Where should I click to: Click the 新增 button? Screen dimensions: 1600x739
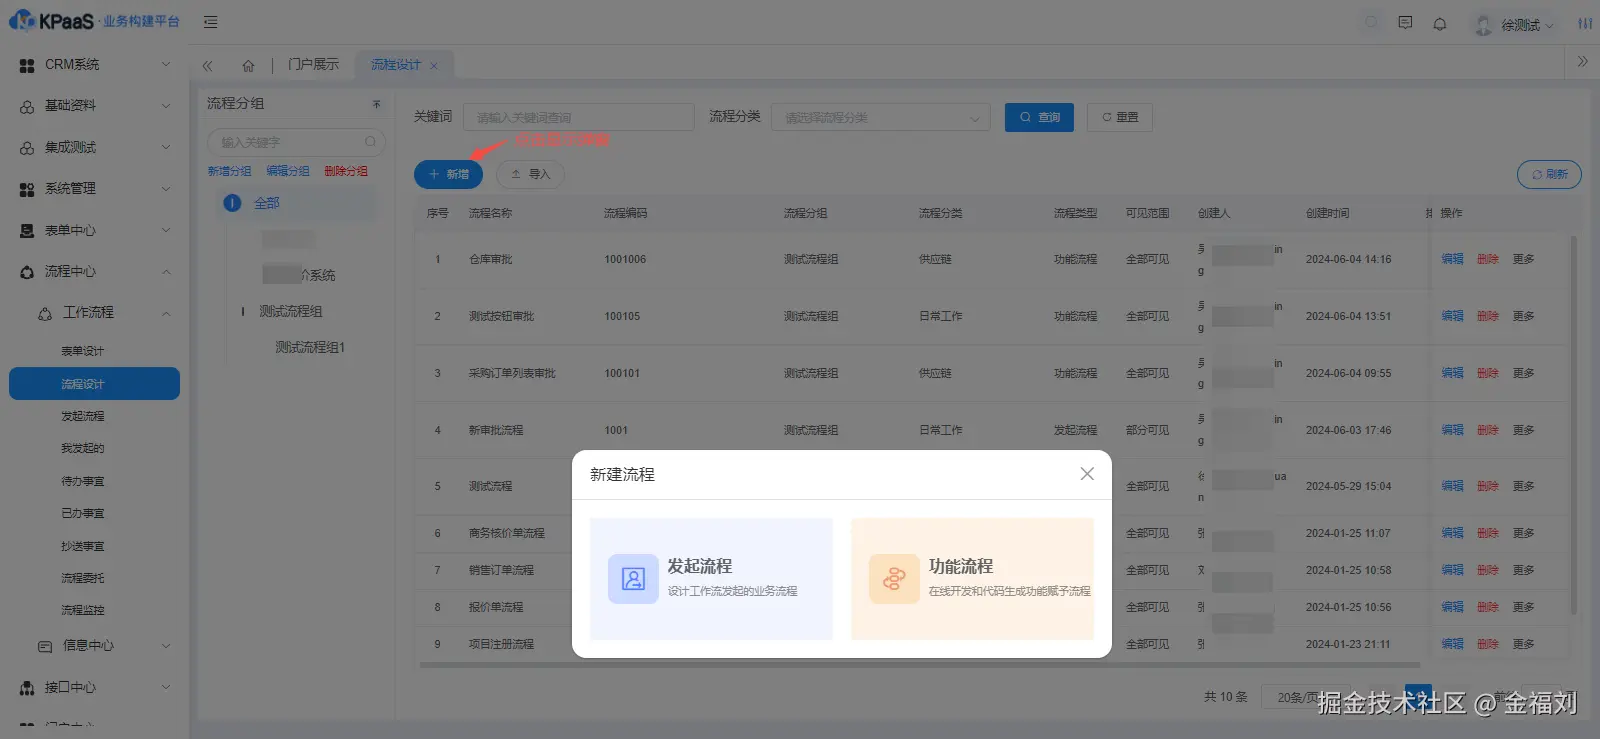click(x=448, y=174)
